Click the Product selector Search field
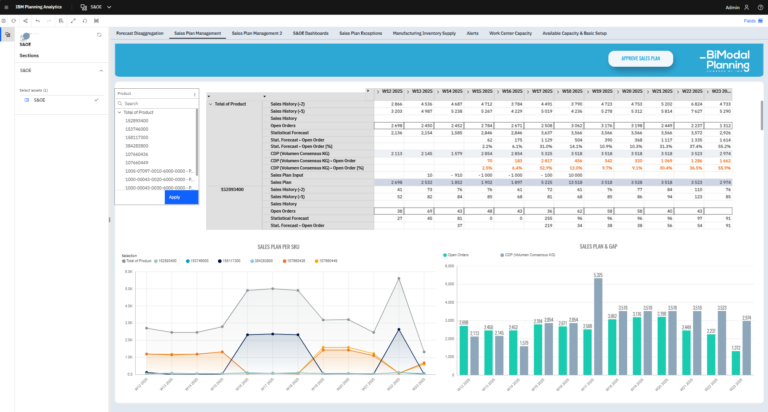The width and height of the screenshot is (768, 412). click(x=157, y=103)
